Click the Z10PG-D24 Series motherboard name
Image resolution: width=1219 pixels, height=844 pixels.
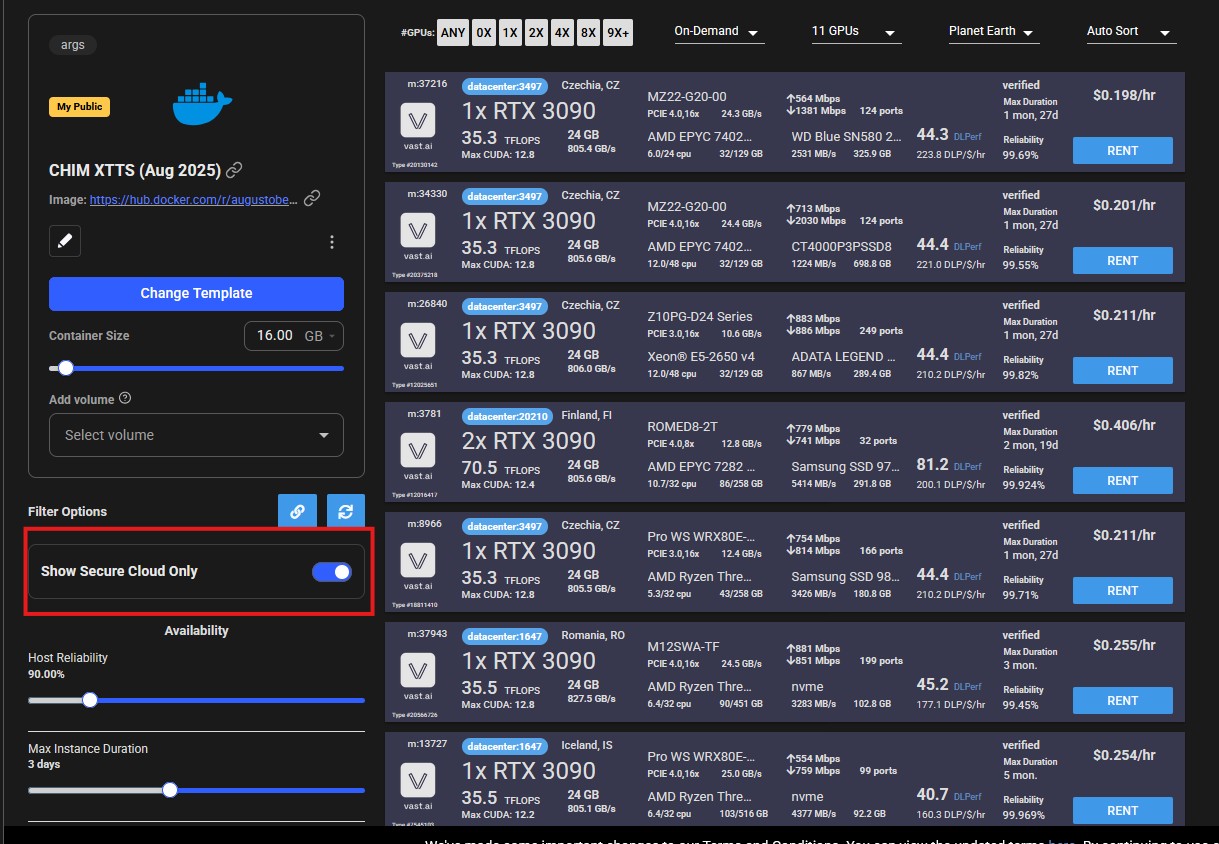pyautogui.click(x=700, y=316)
